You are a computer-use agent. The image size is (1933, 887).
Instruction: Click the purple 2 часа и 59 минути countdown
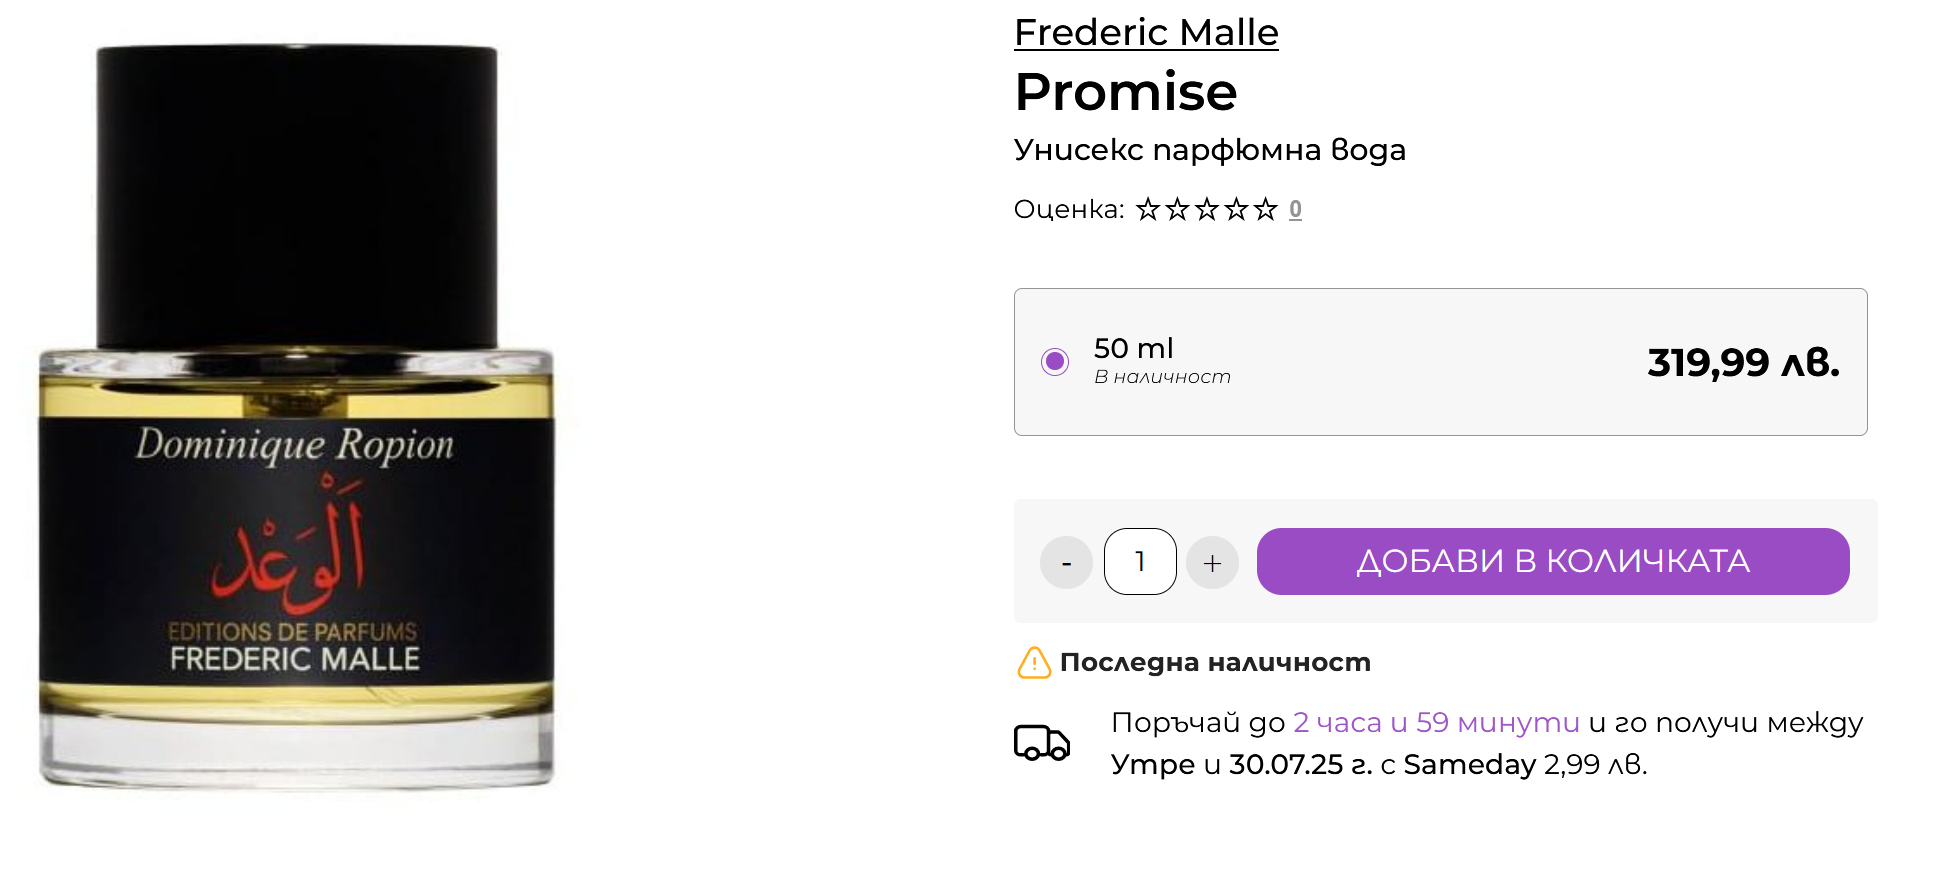(1436, 722)
